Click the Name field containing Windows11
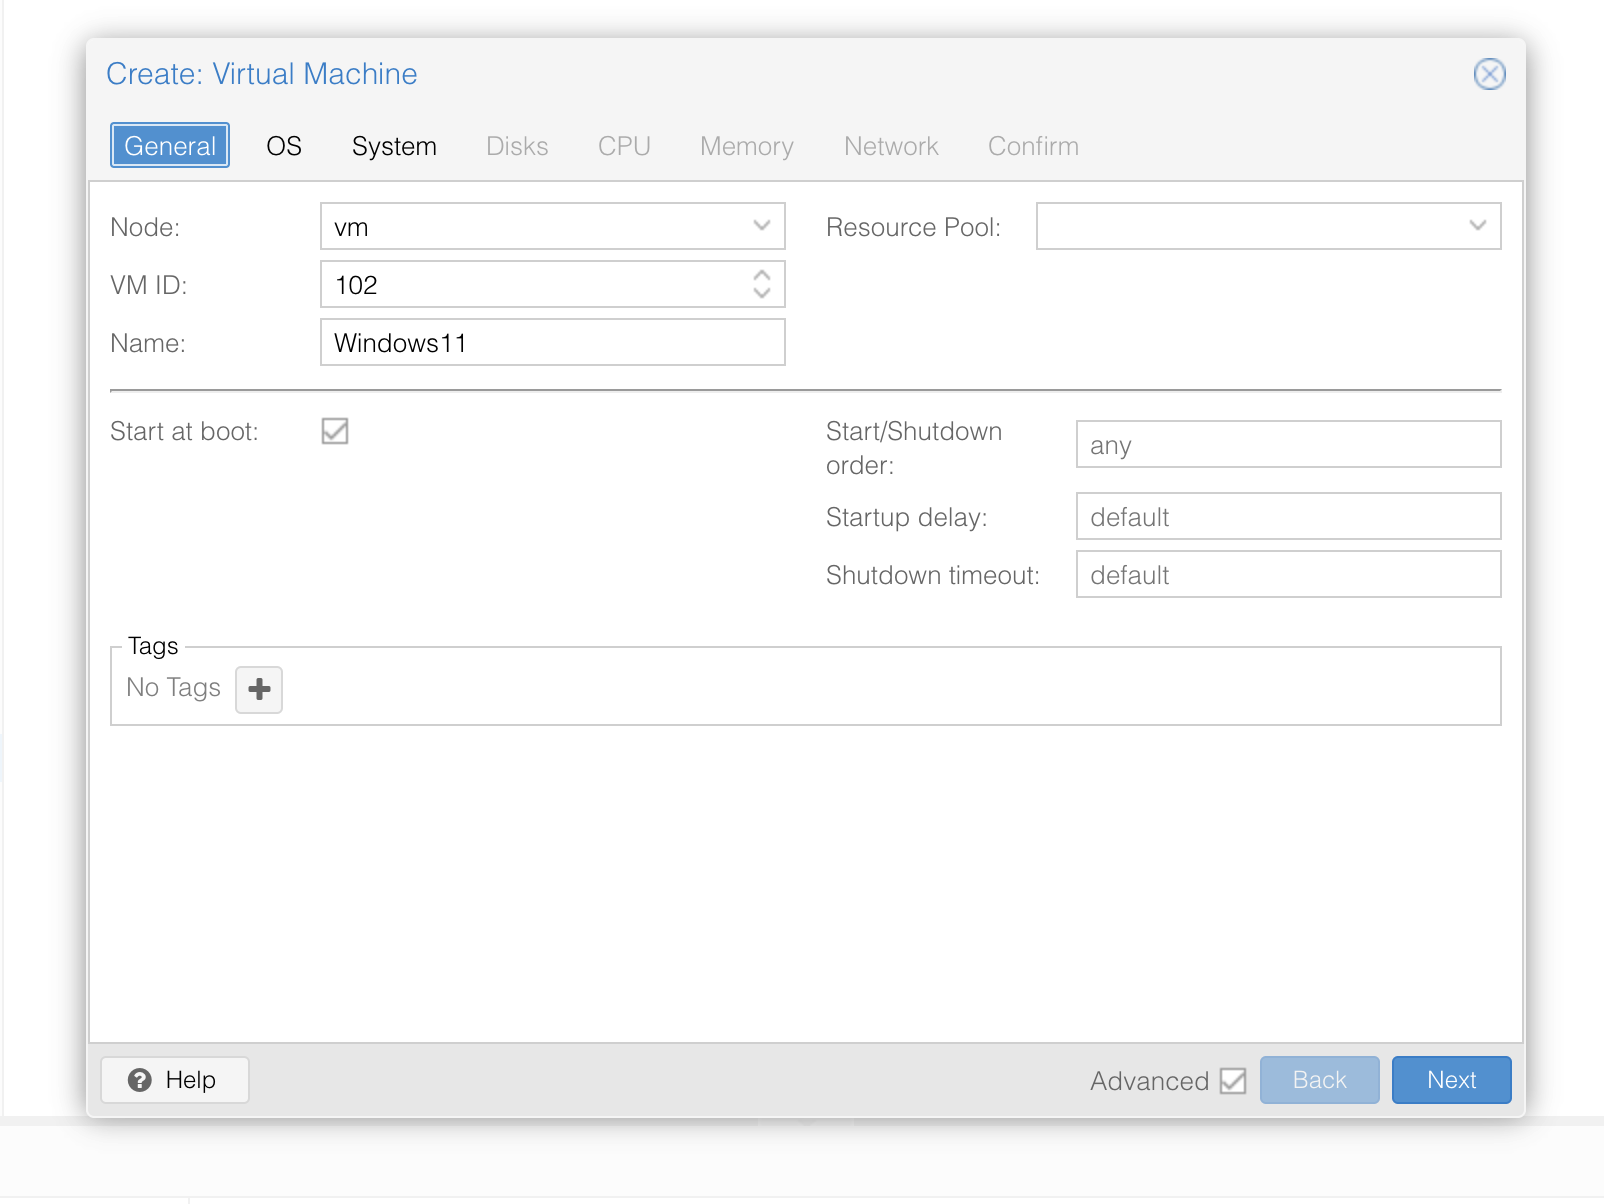Screen dimensions: 1604x1204 point(552,342)
